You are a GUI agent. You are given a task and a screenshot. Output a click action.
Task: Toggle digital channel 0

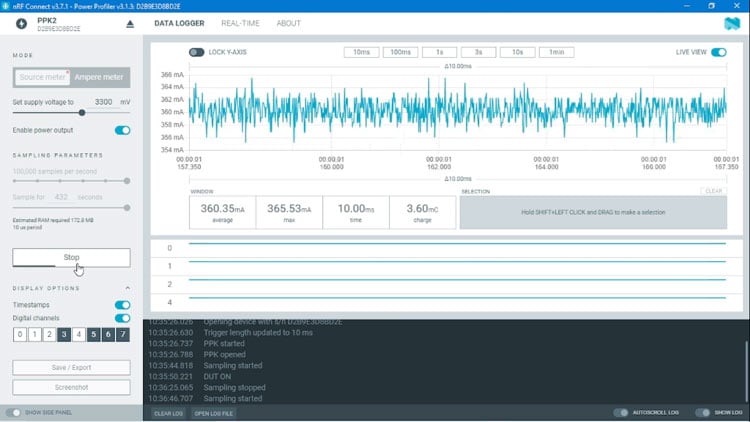coord(19,334)
